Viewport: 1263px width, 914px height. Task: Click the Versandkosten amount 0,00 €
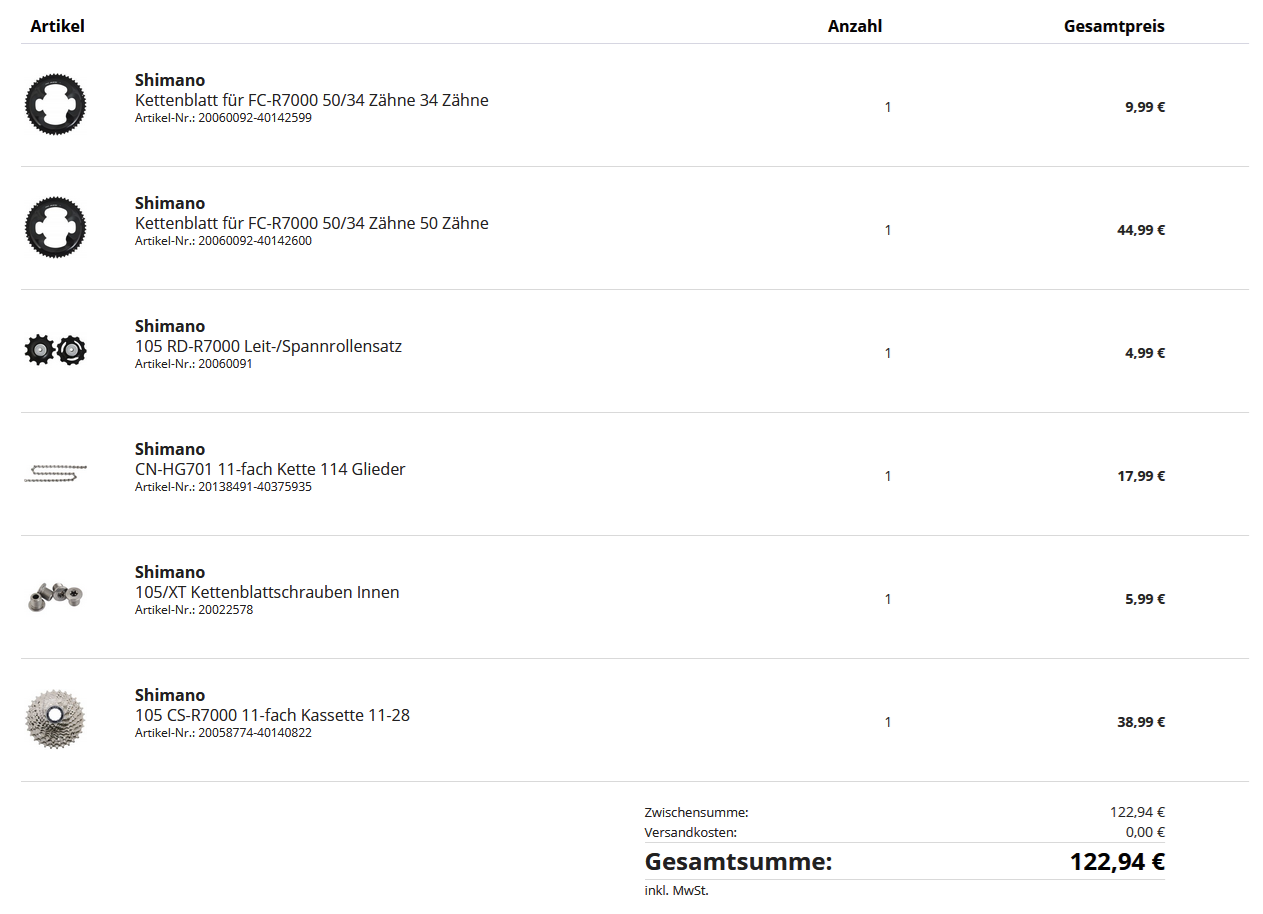pos(1145,832)
